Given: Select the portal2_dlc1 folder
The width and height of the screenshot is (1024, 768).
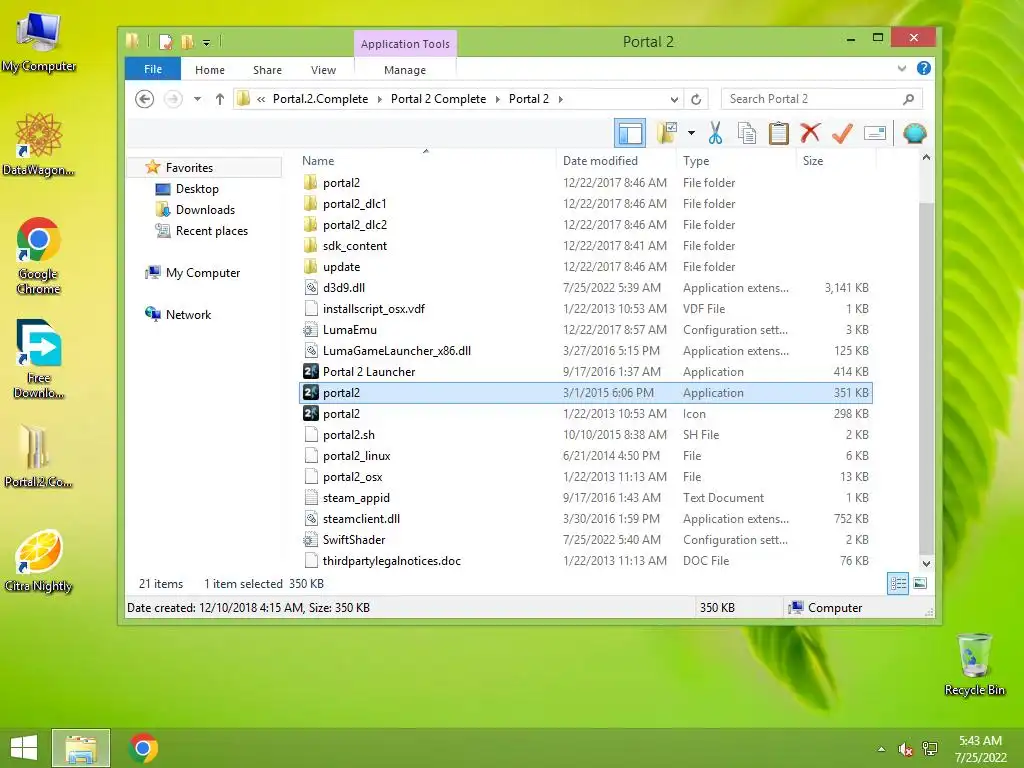Looking at the screenshot, I should pos(586,204).
